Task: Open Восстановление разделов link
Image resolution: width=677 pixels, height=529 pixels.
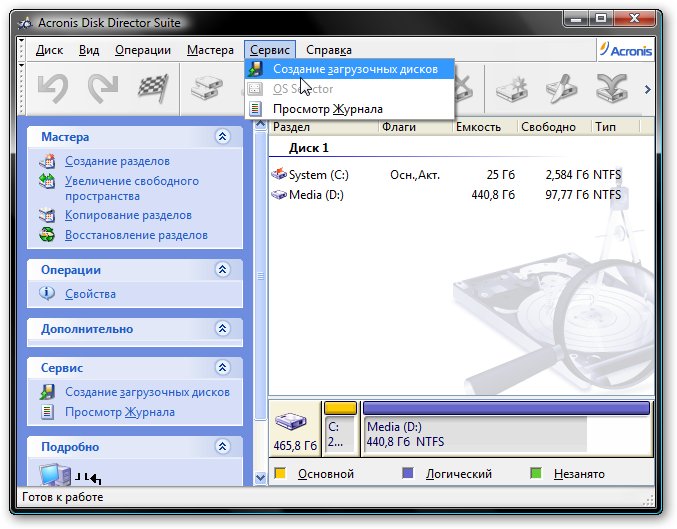Action: point(136,235)
